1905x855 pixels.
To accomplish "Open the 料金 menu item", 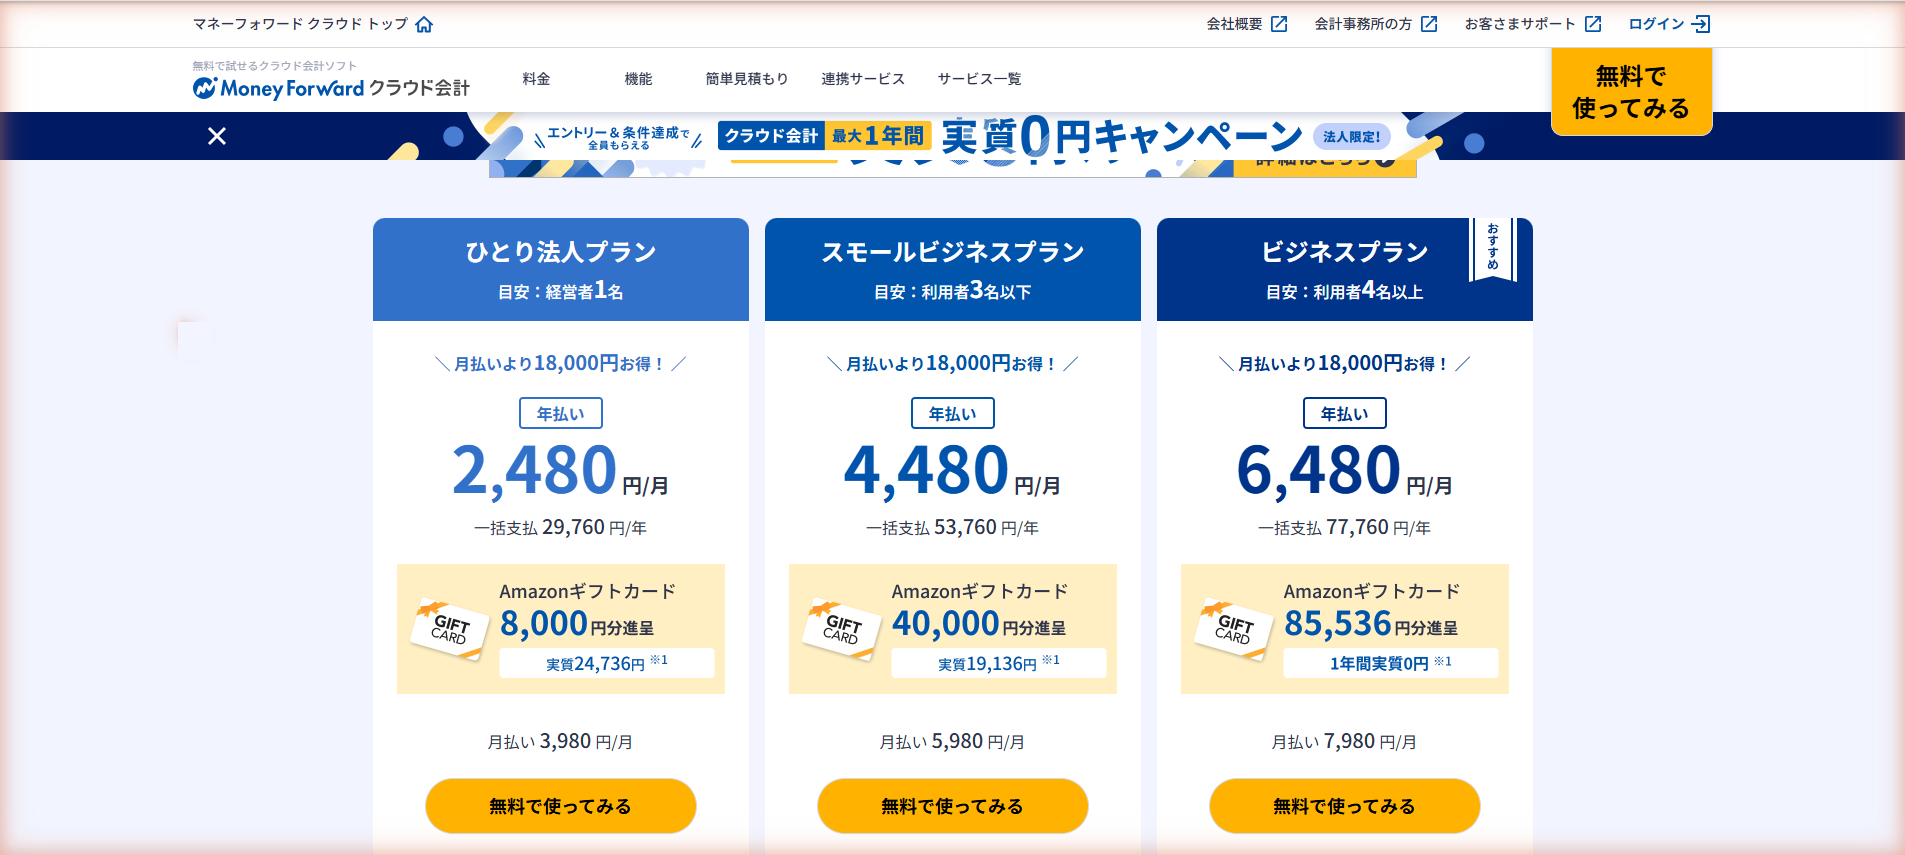I will point(536,79).
